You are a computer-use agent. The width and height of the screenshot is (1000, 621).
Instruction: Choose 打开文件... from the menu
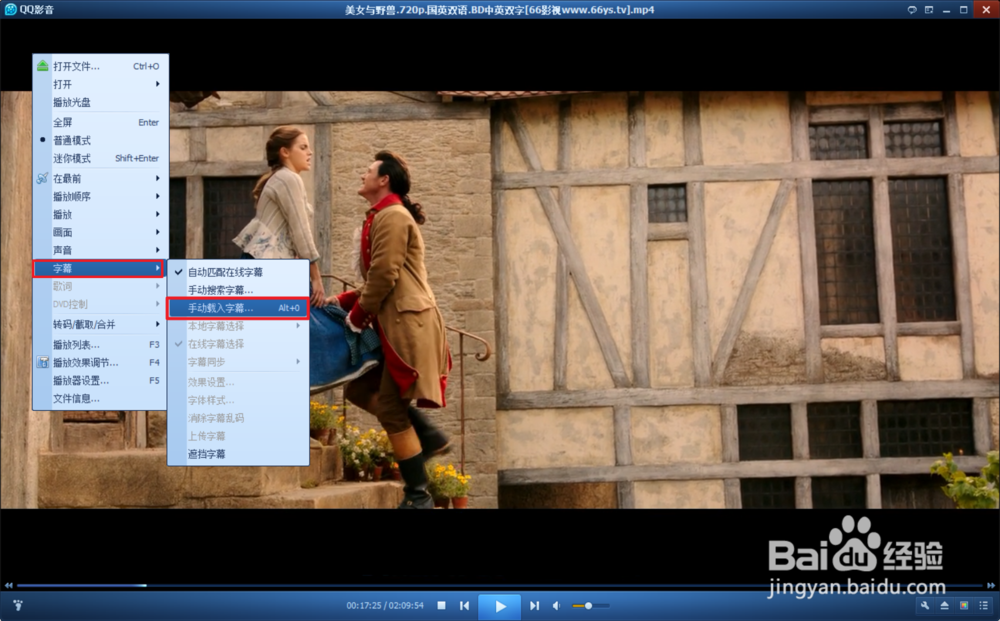pos(100,66)
